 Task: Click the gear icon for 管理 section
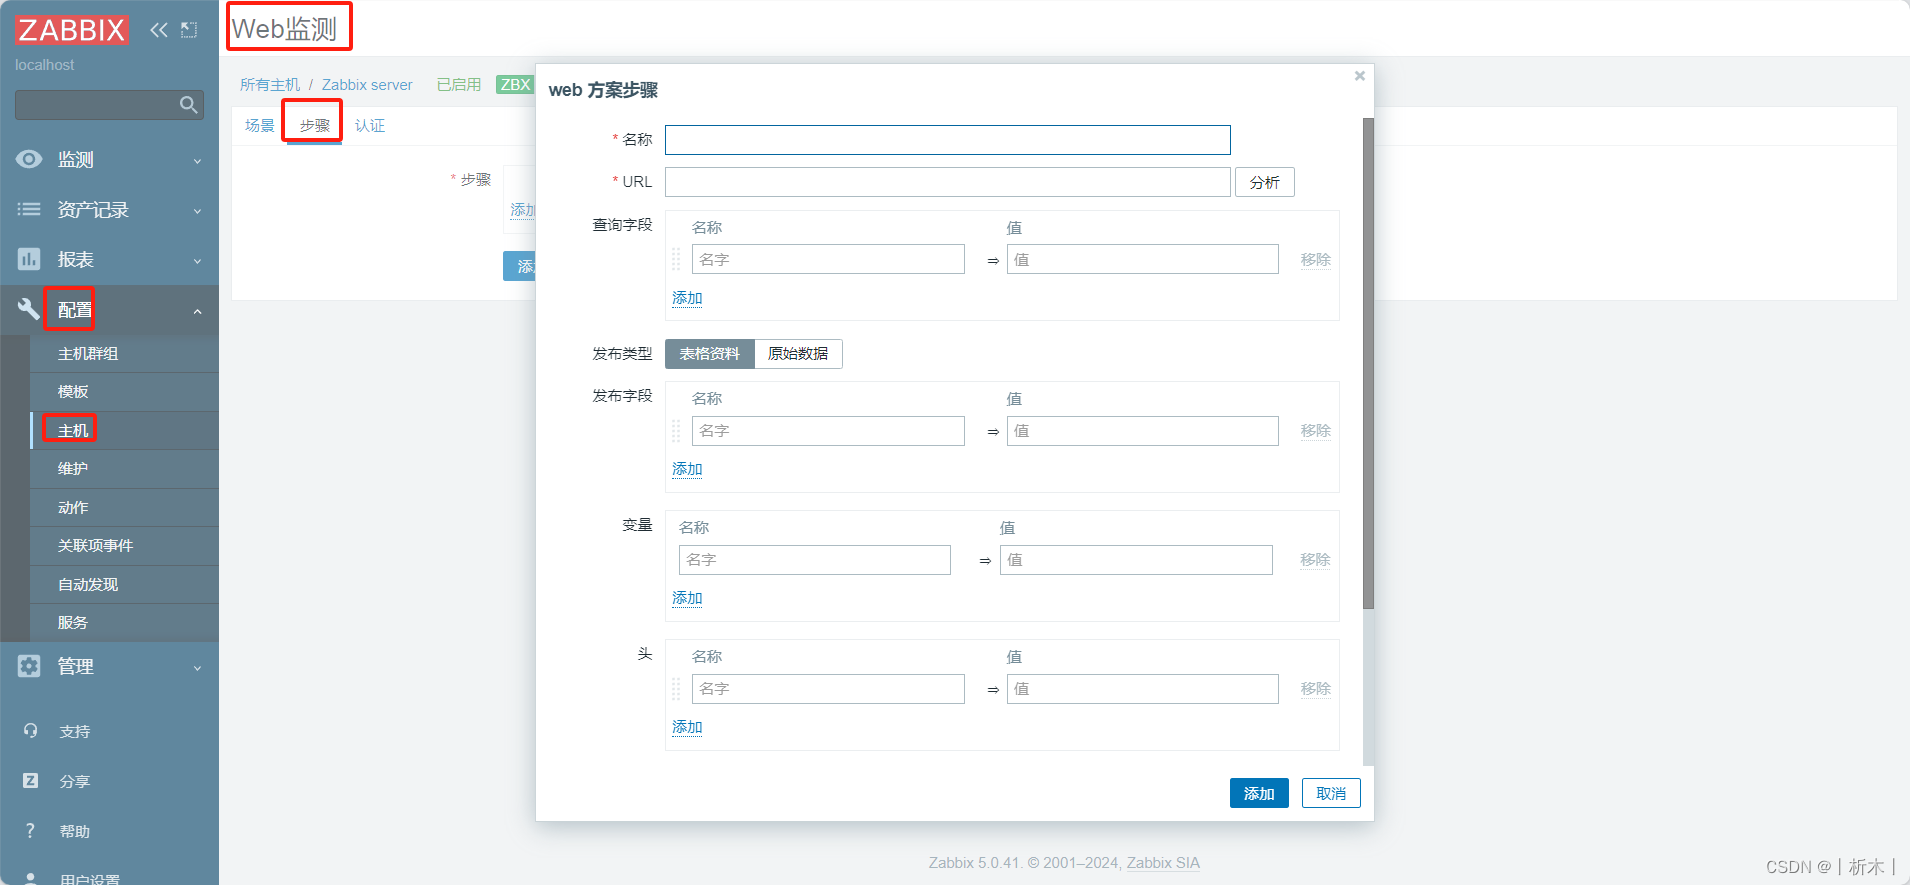pyautogui.click(x=29, y=666)
